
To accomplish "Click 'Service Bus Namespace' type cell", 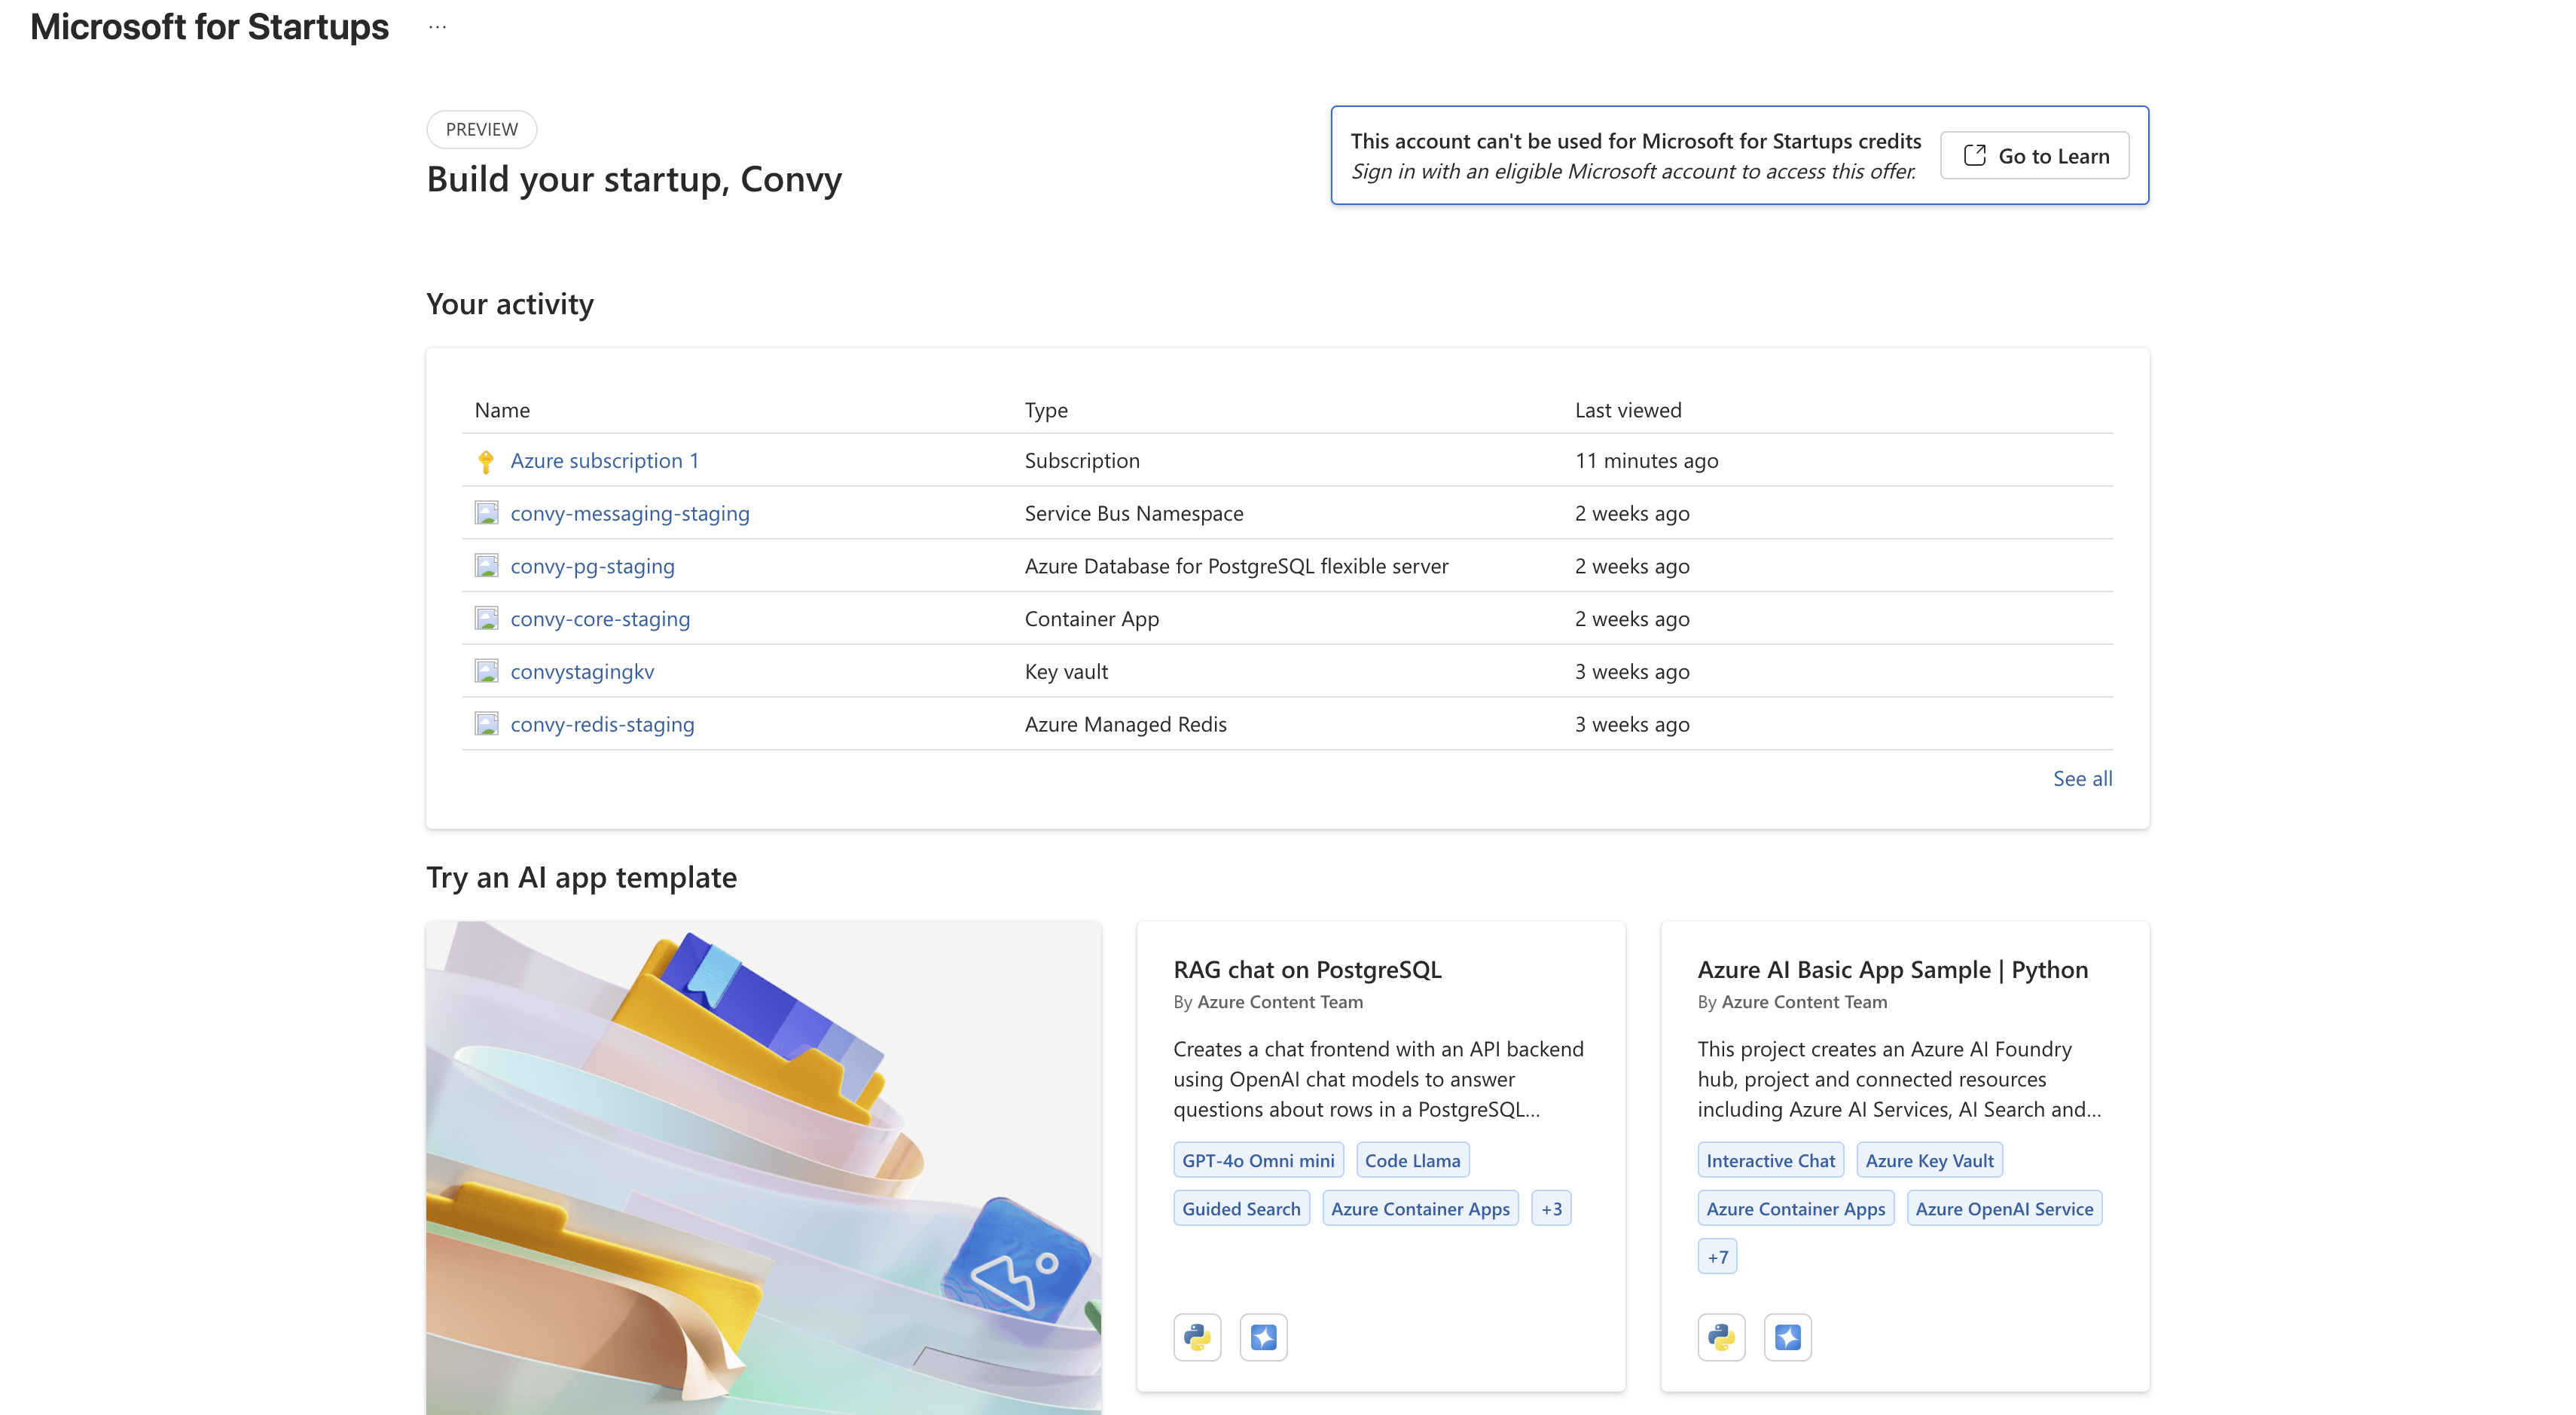I will coord(1134,513).
